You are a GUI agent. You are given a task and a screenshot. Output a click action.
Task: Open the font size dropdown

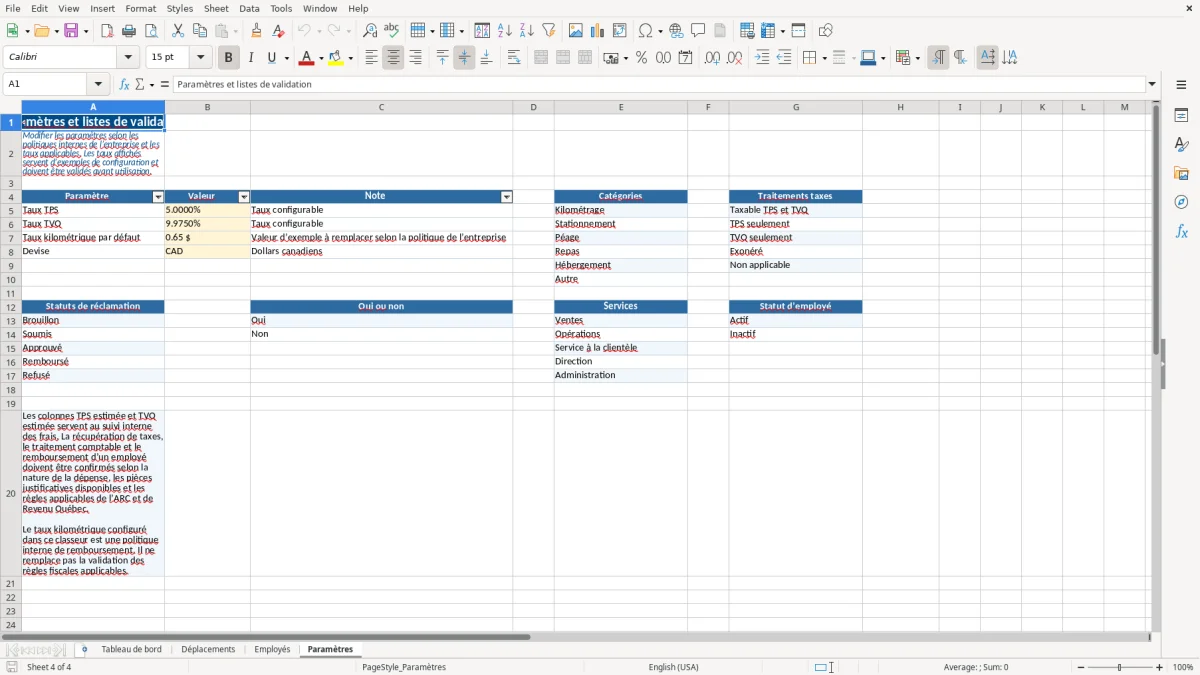pyautogui.click(x=200, y=58)
